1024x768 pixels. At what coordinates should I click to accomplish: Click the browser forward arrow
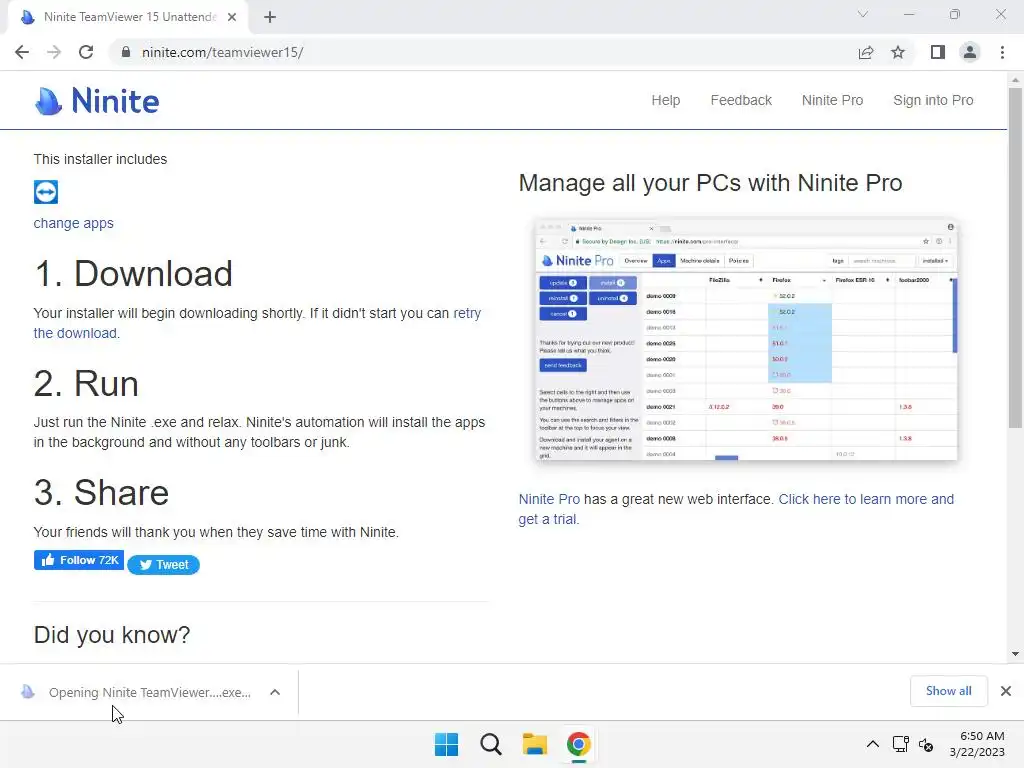[54, 52]
